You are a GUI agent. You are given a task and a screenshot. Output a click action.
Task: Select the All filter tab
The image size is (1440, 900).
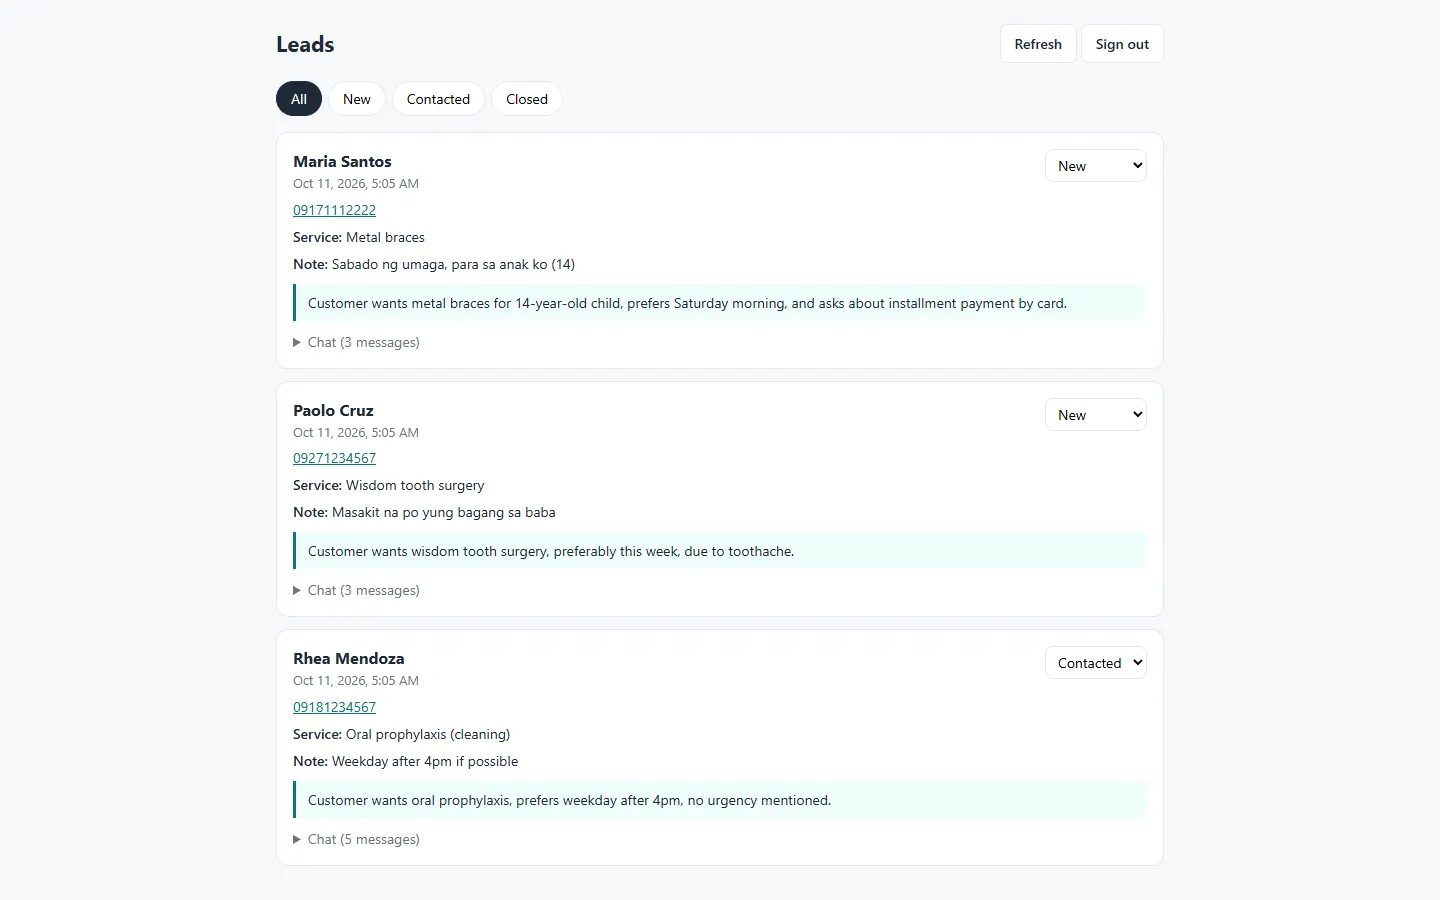click(299, 99)
